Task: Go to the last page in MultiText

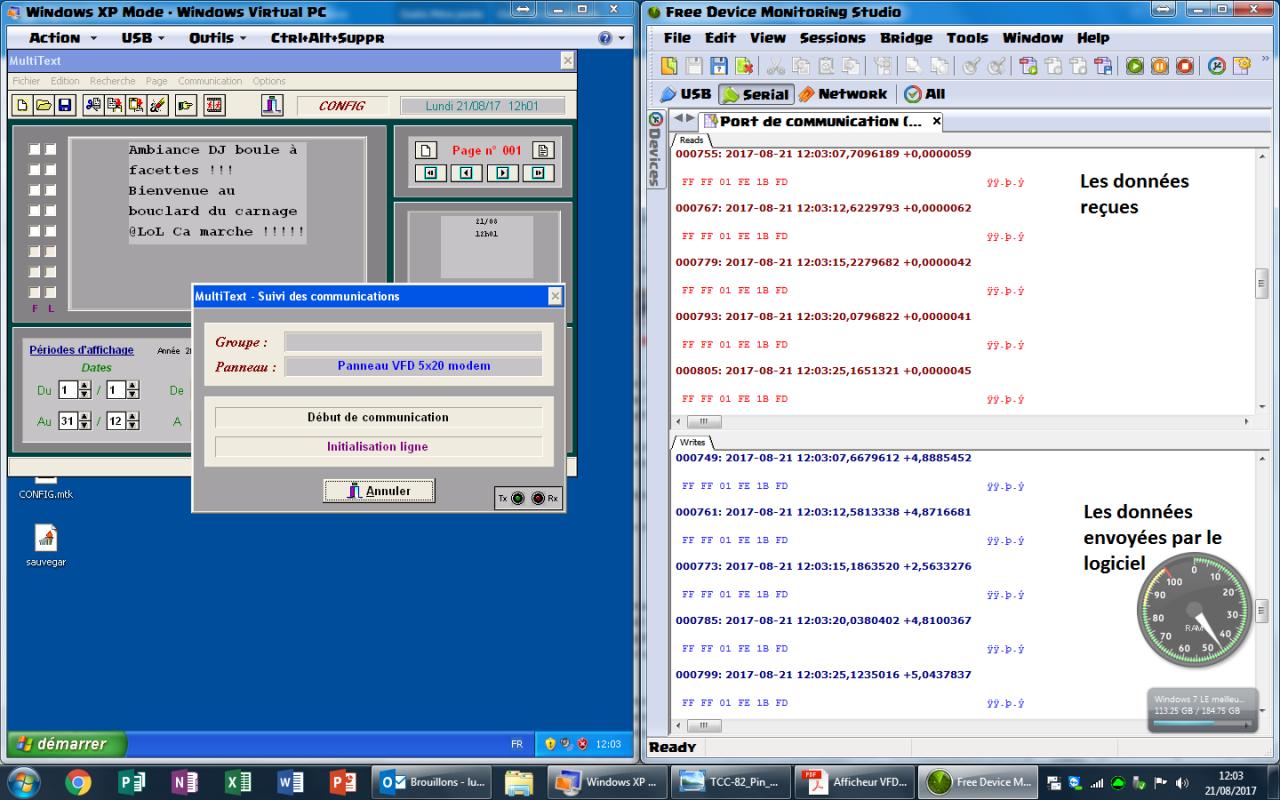Action: tap(538, 173)
